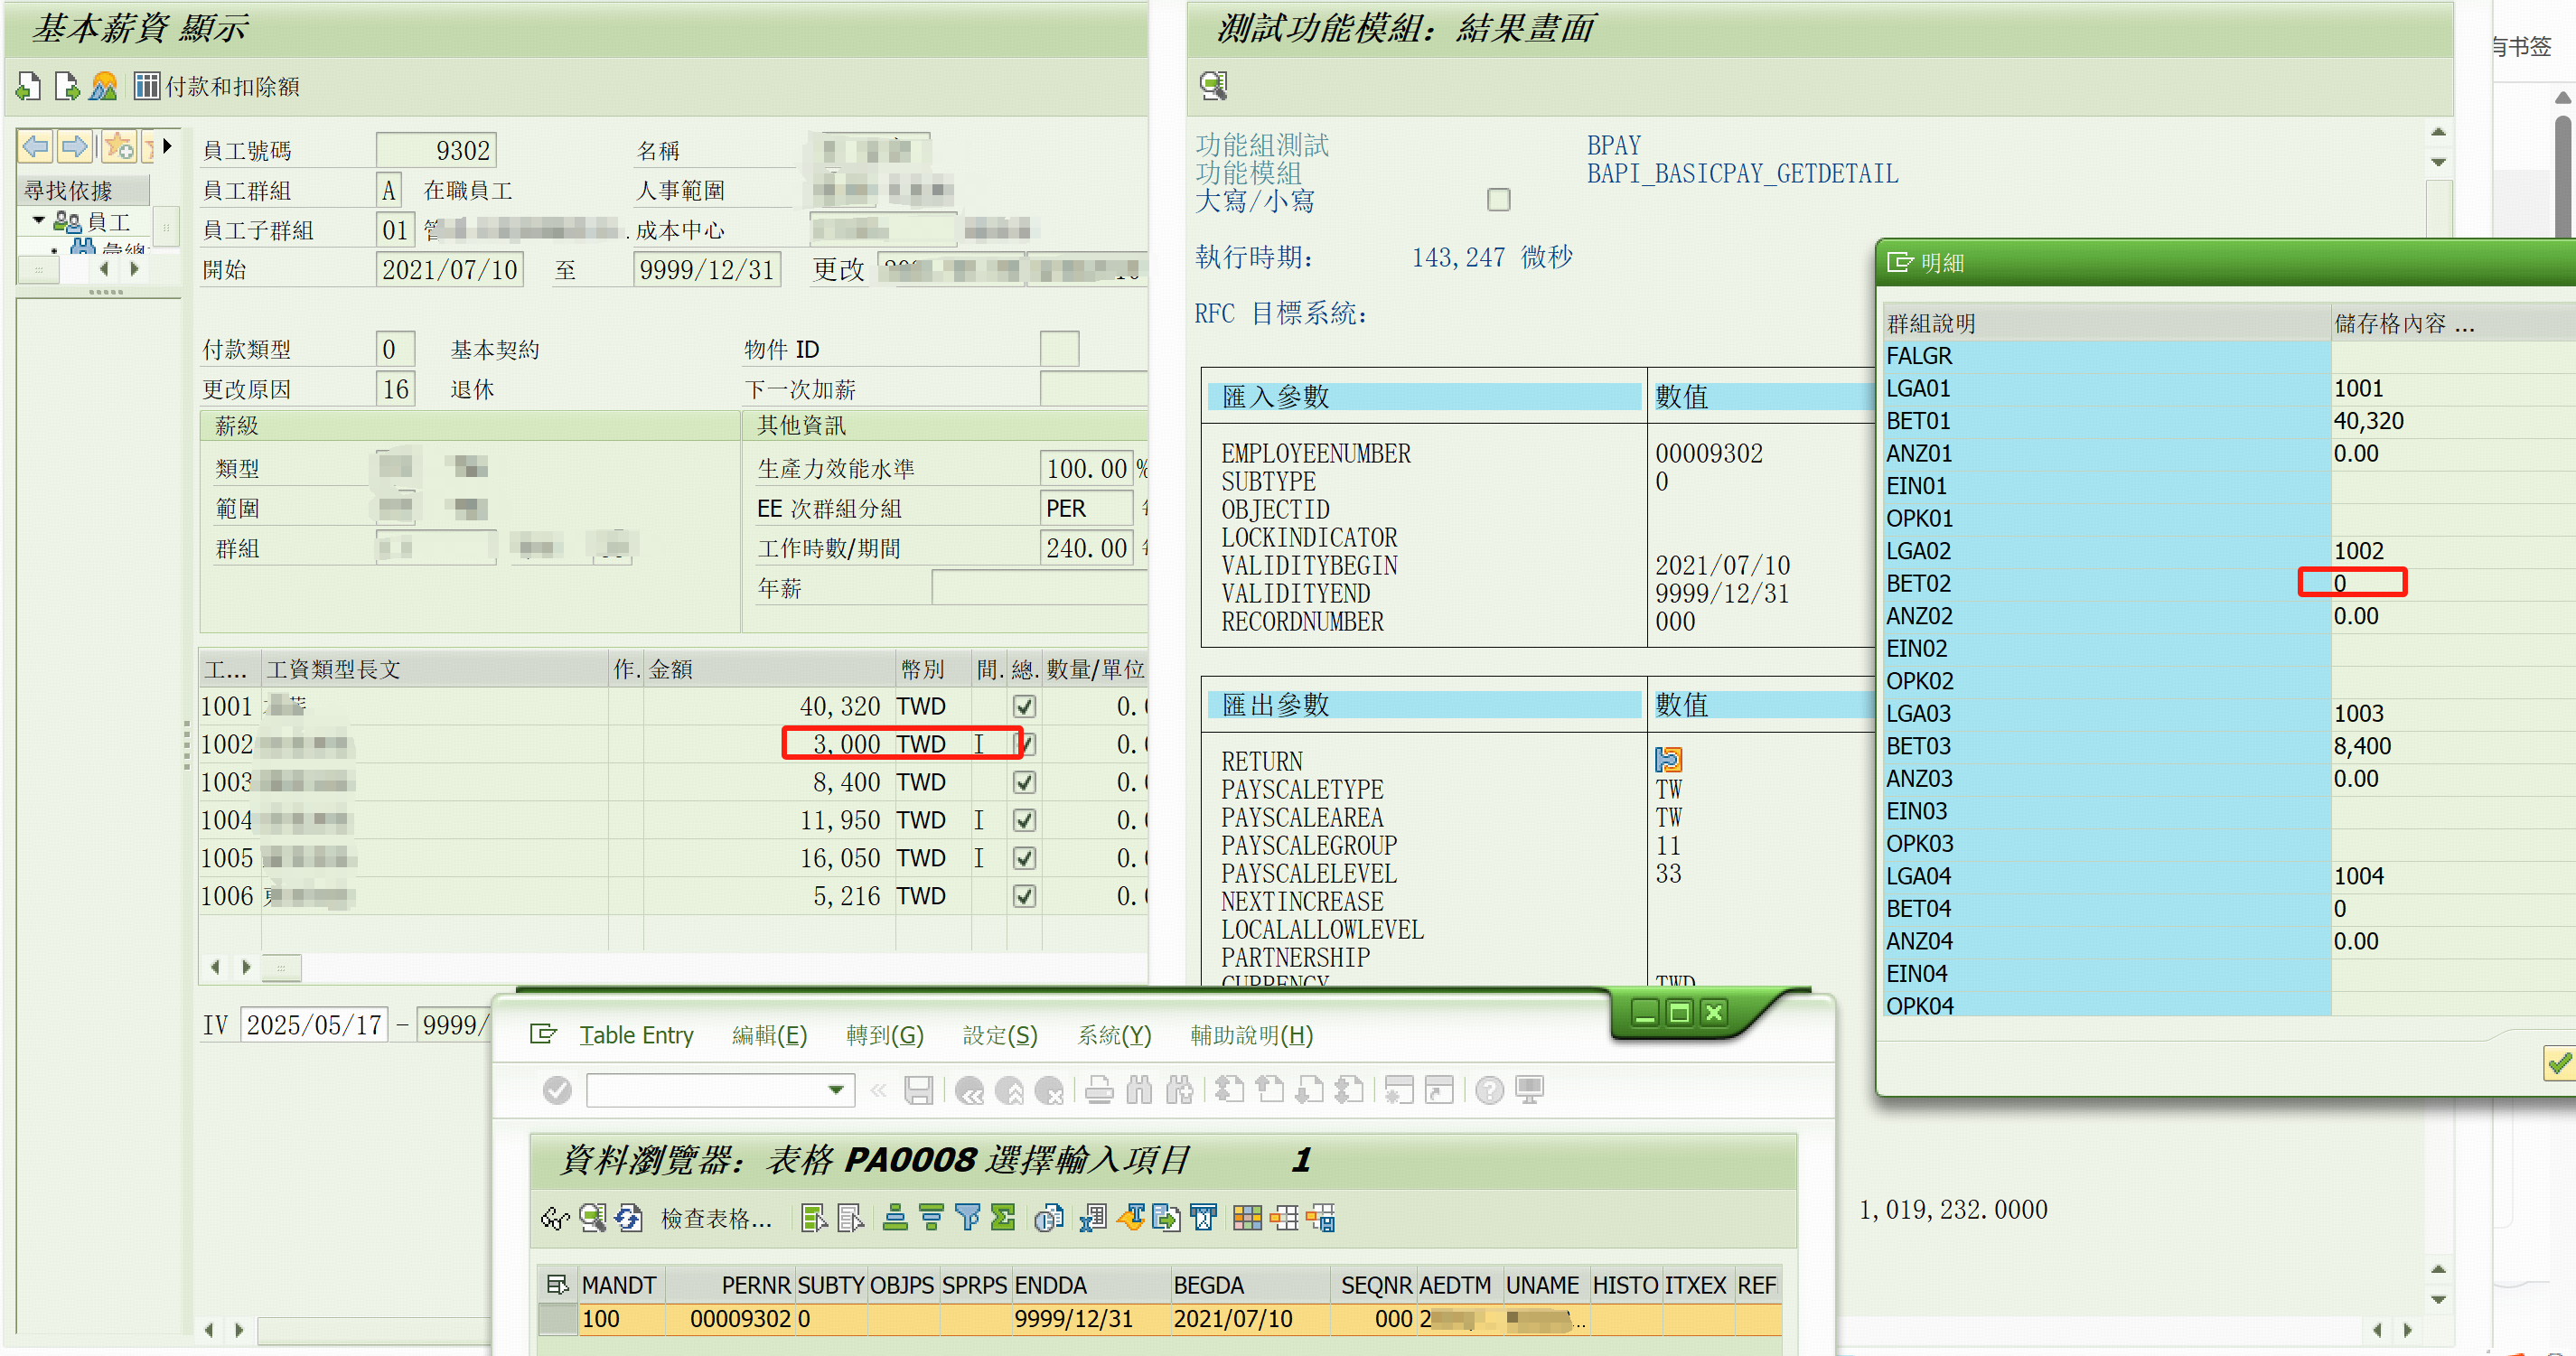The height and width of the screenshot is (1356, 2576).
Task: Click the display details glasses icon
Action: [x=555, y=1218]
